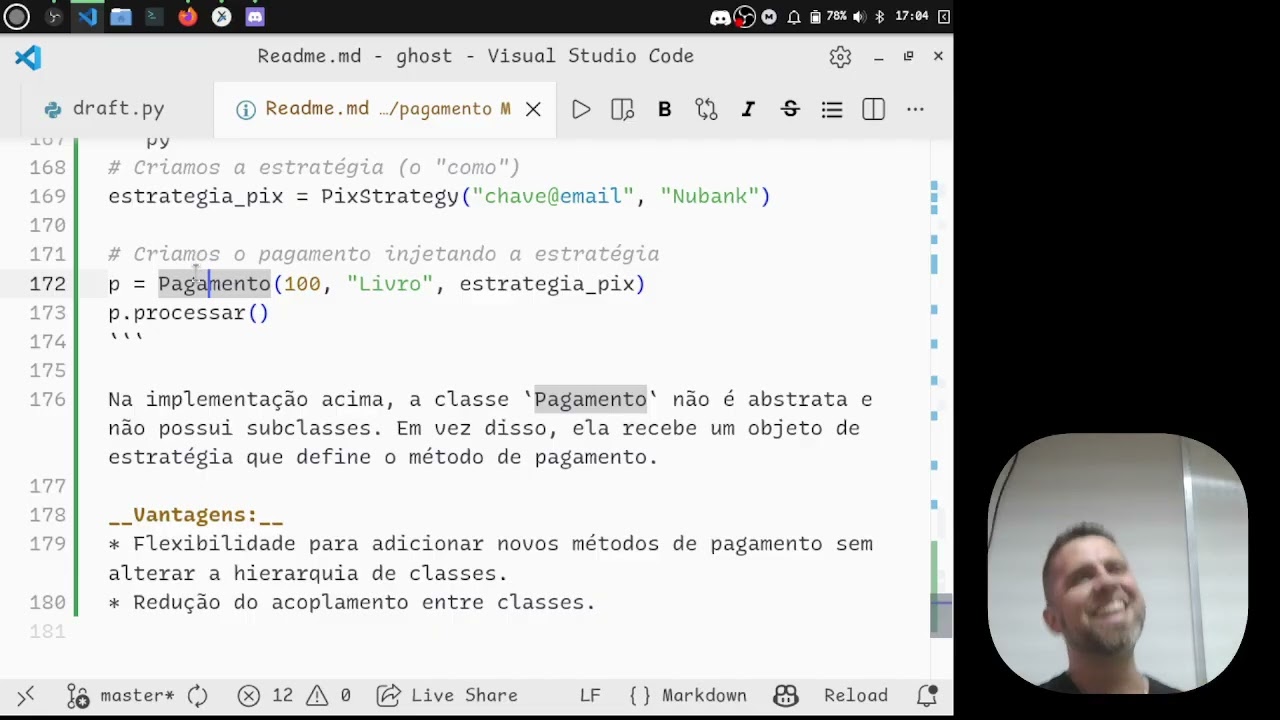This screenshot has width=1280, height=720.
Task: Toggle bold formatting in the editor toolbar
Action: pyautogui.click(x=665, y=109)
